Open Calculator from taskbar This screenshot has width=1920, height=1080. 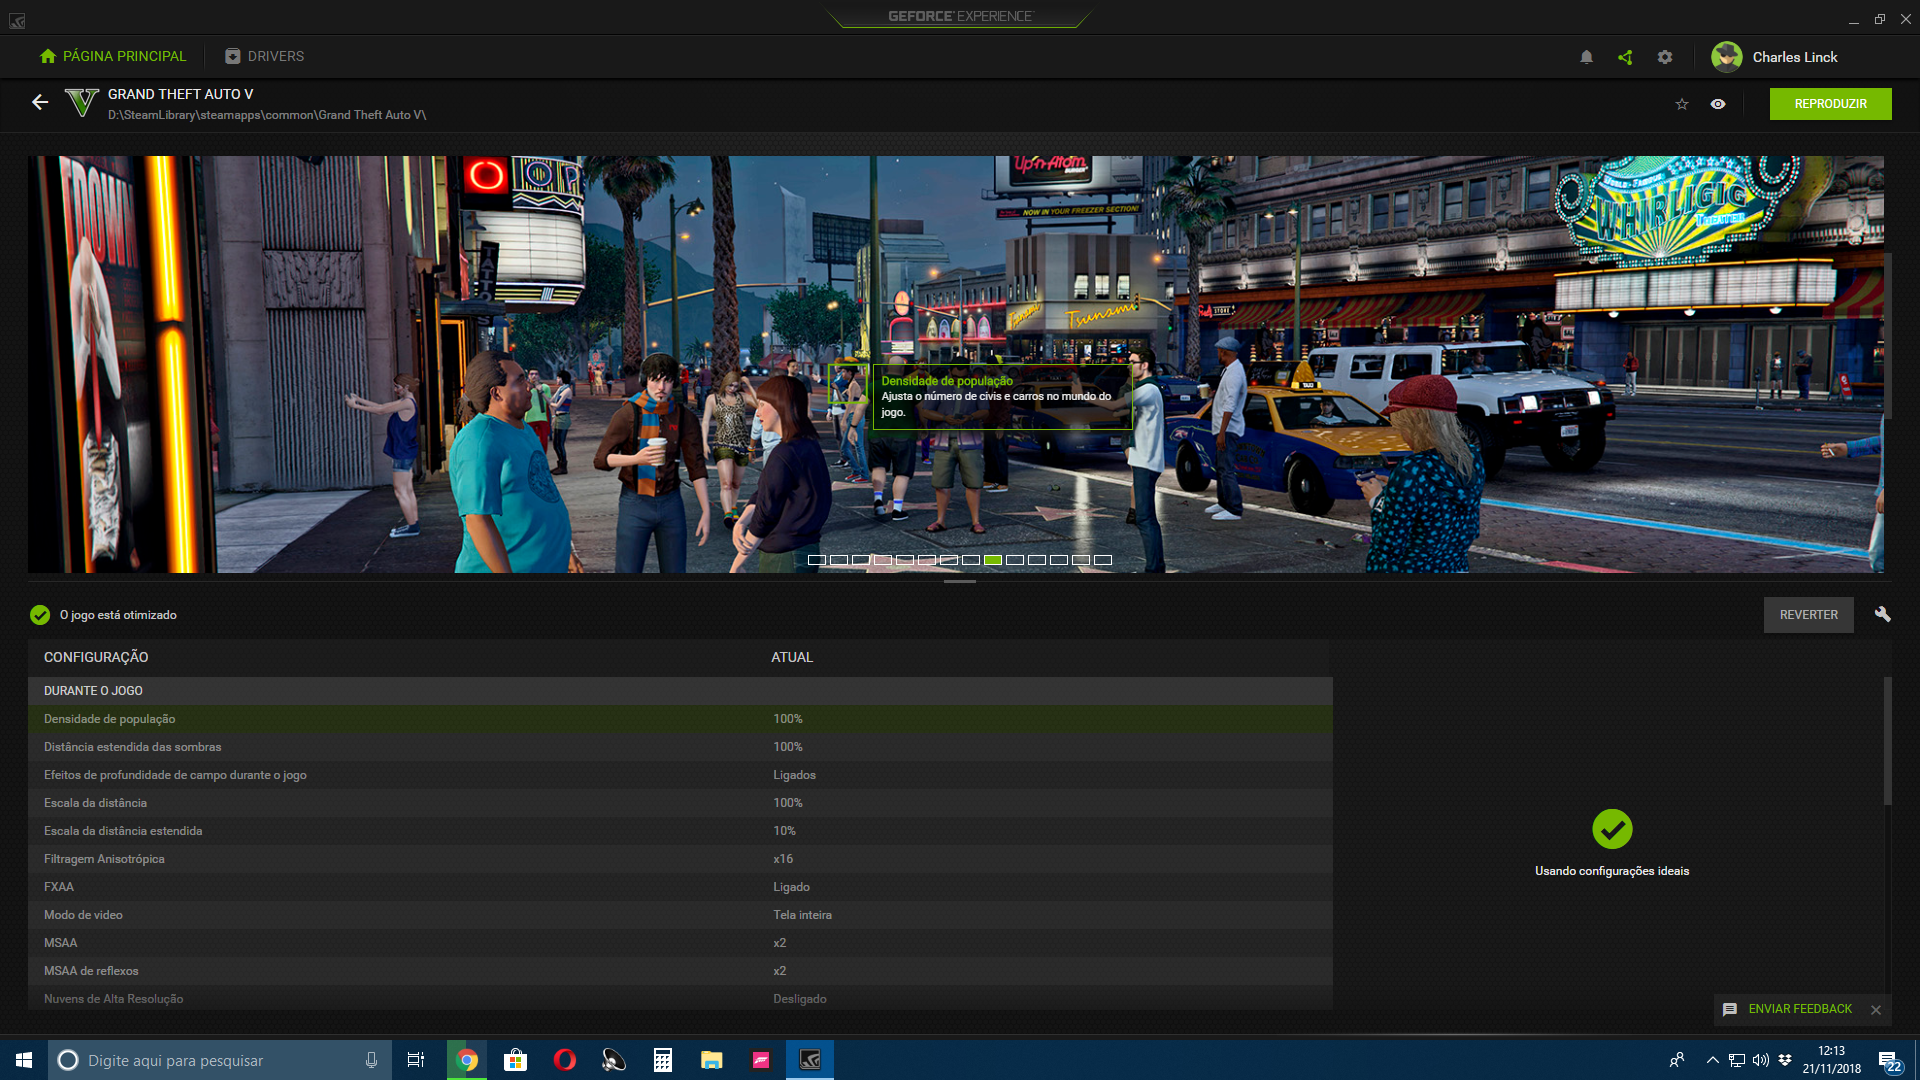tap(663, 1060)
